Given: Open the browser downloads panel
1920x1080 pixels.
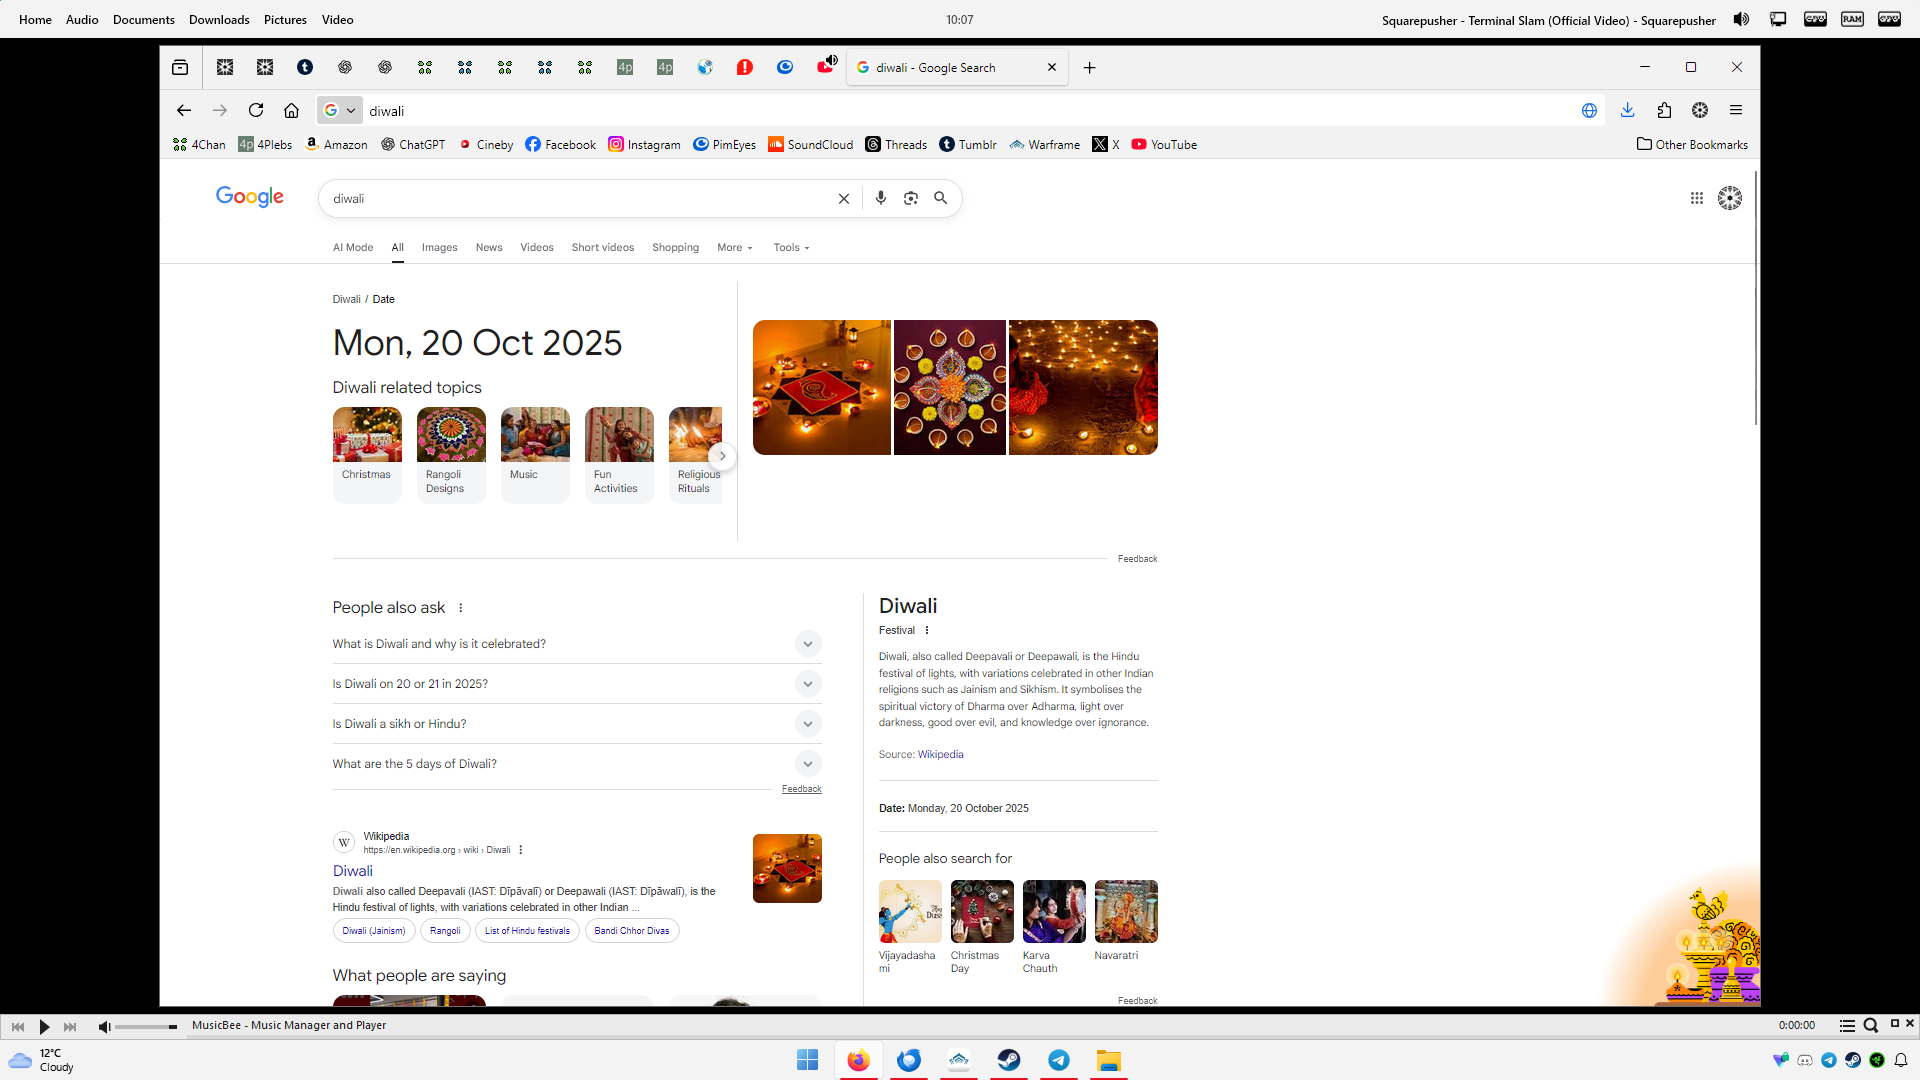Looking at the screenshot, I should pos(1627,111).
